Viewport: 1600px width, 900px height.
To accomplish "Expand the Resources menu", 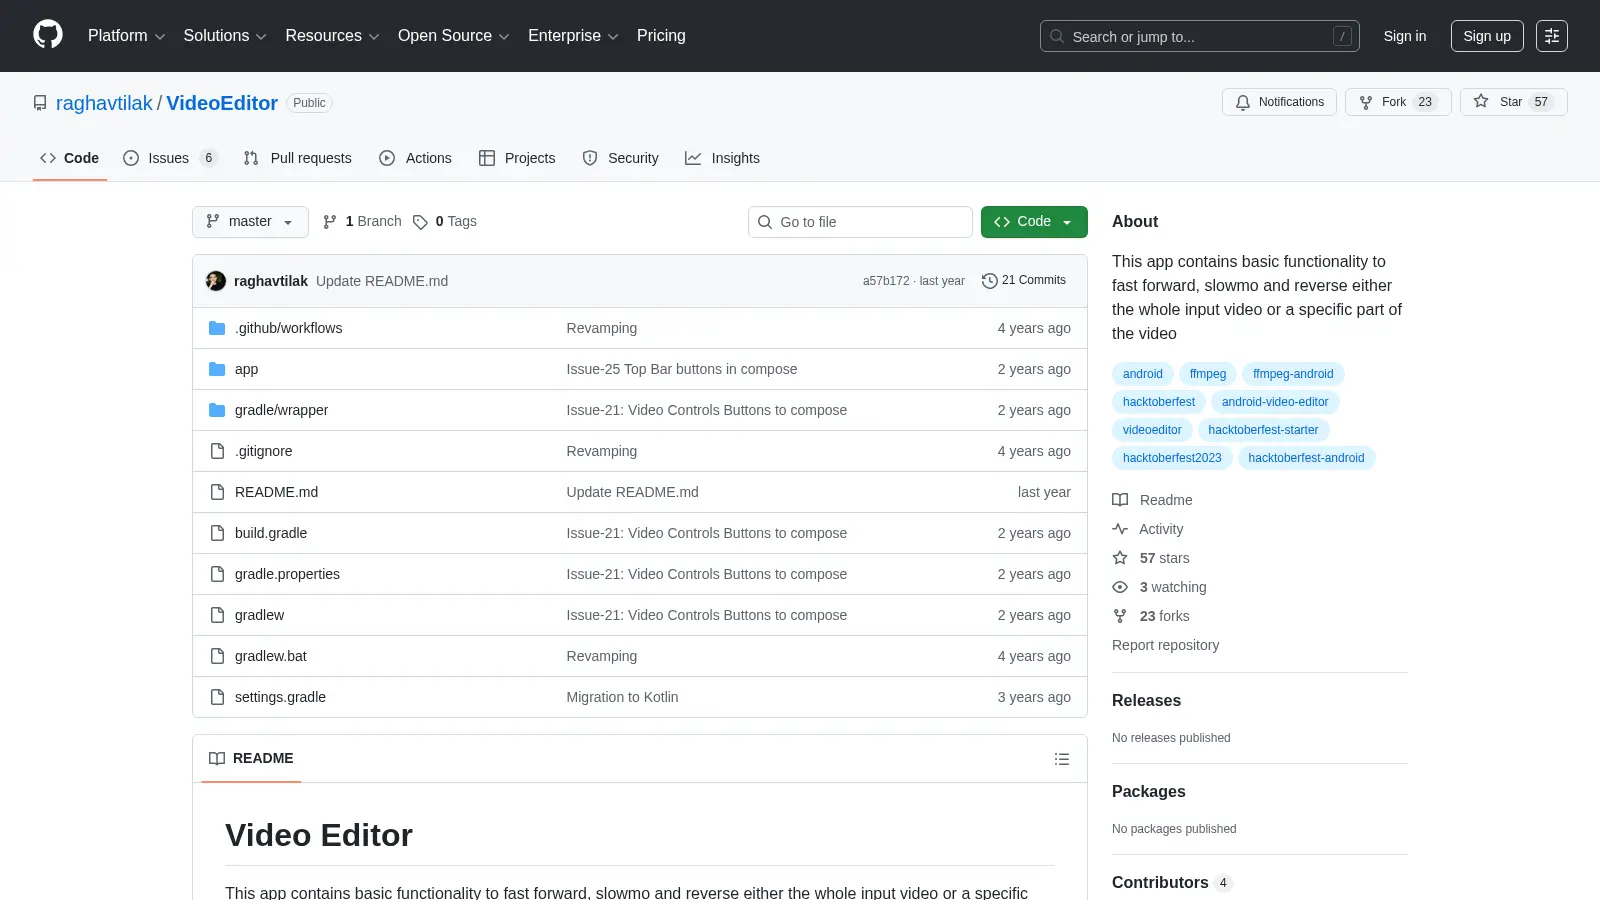I will tap(332, 36).
